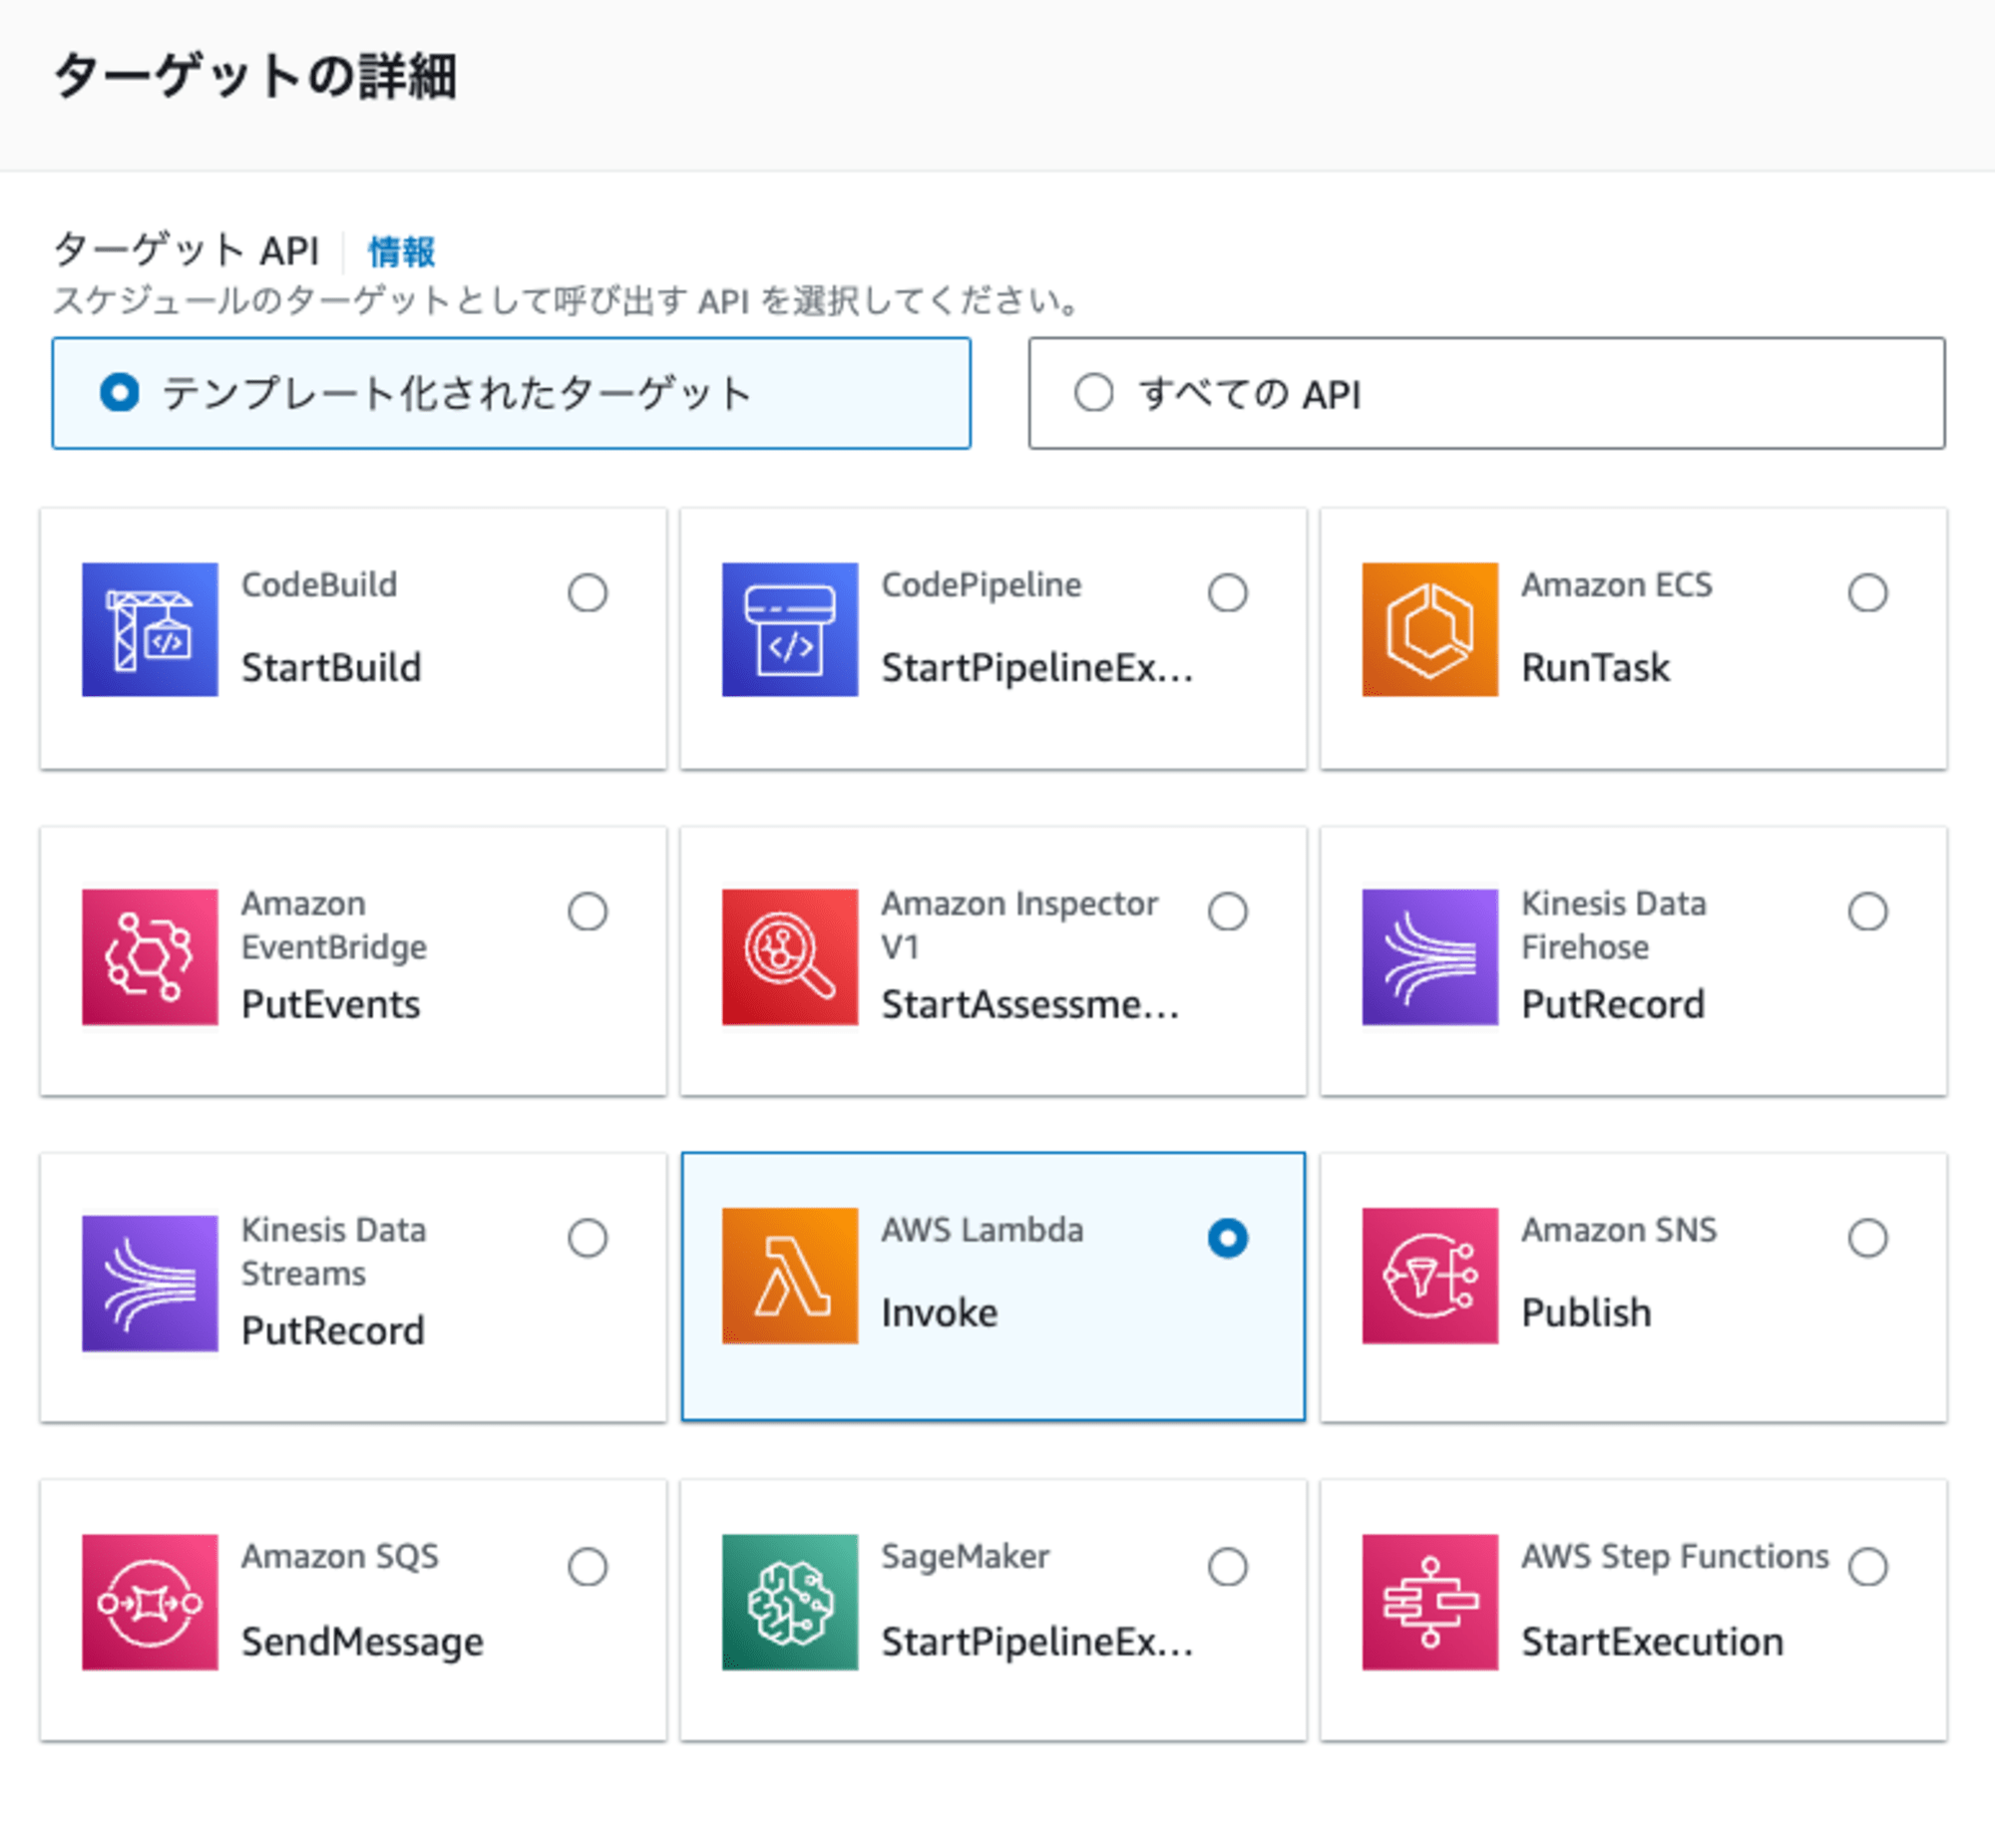Click the AWS Lambda icon
Screen dimensions: 1995x1848
click(790, 1275)
